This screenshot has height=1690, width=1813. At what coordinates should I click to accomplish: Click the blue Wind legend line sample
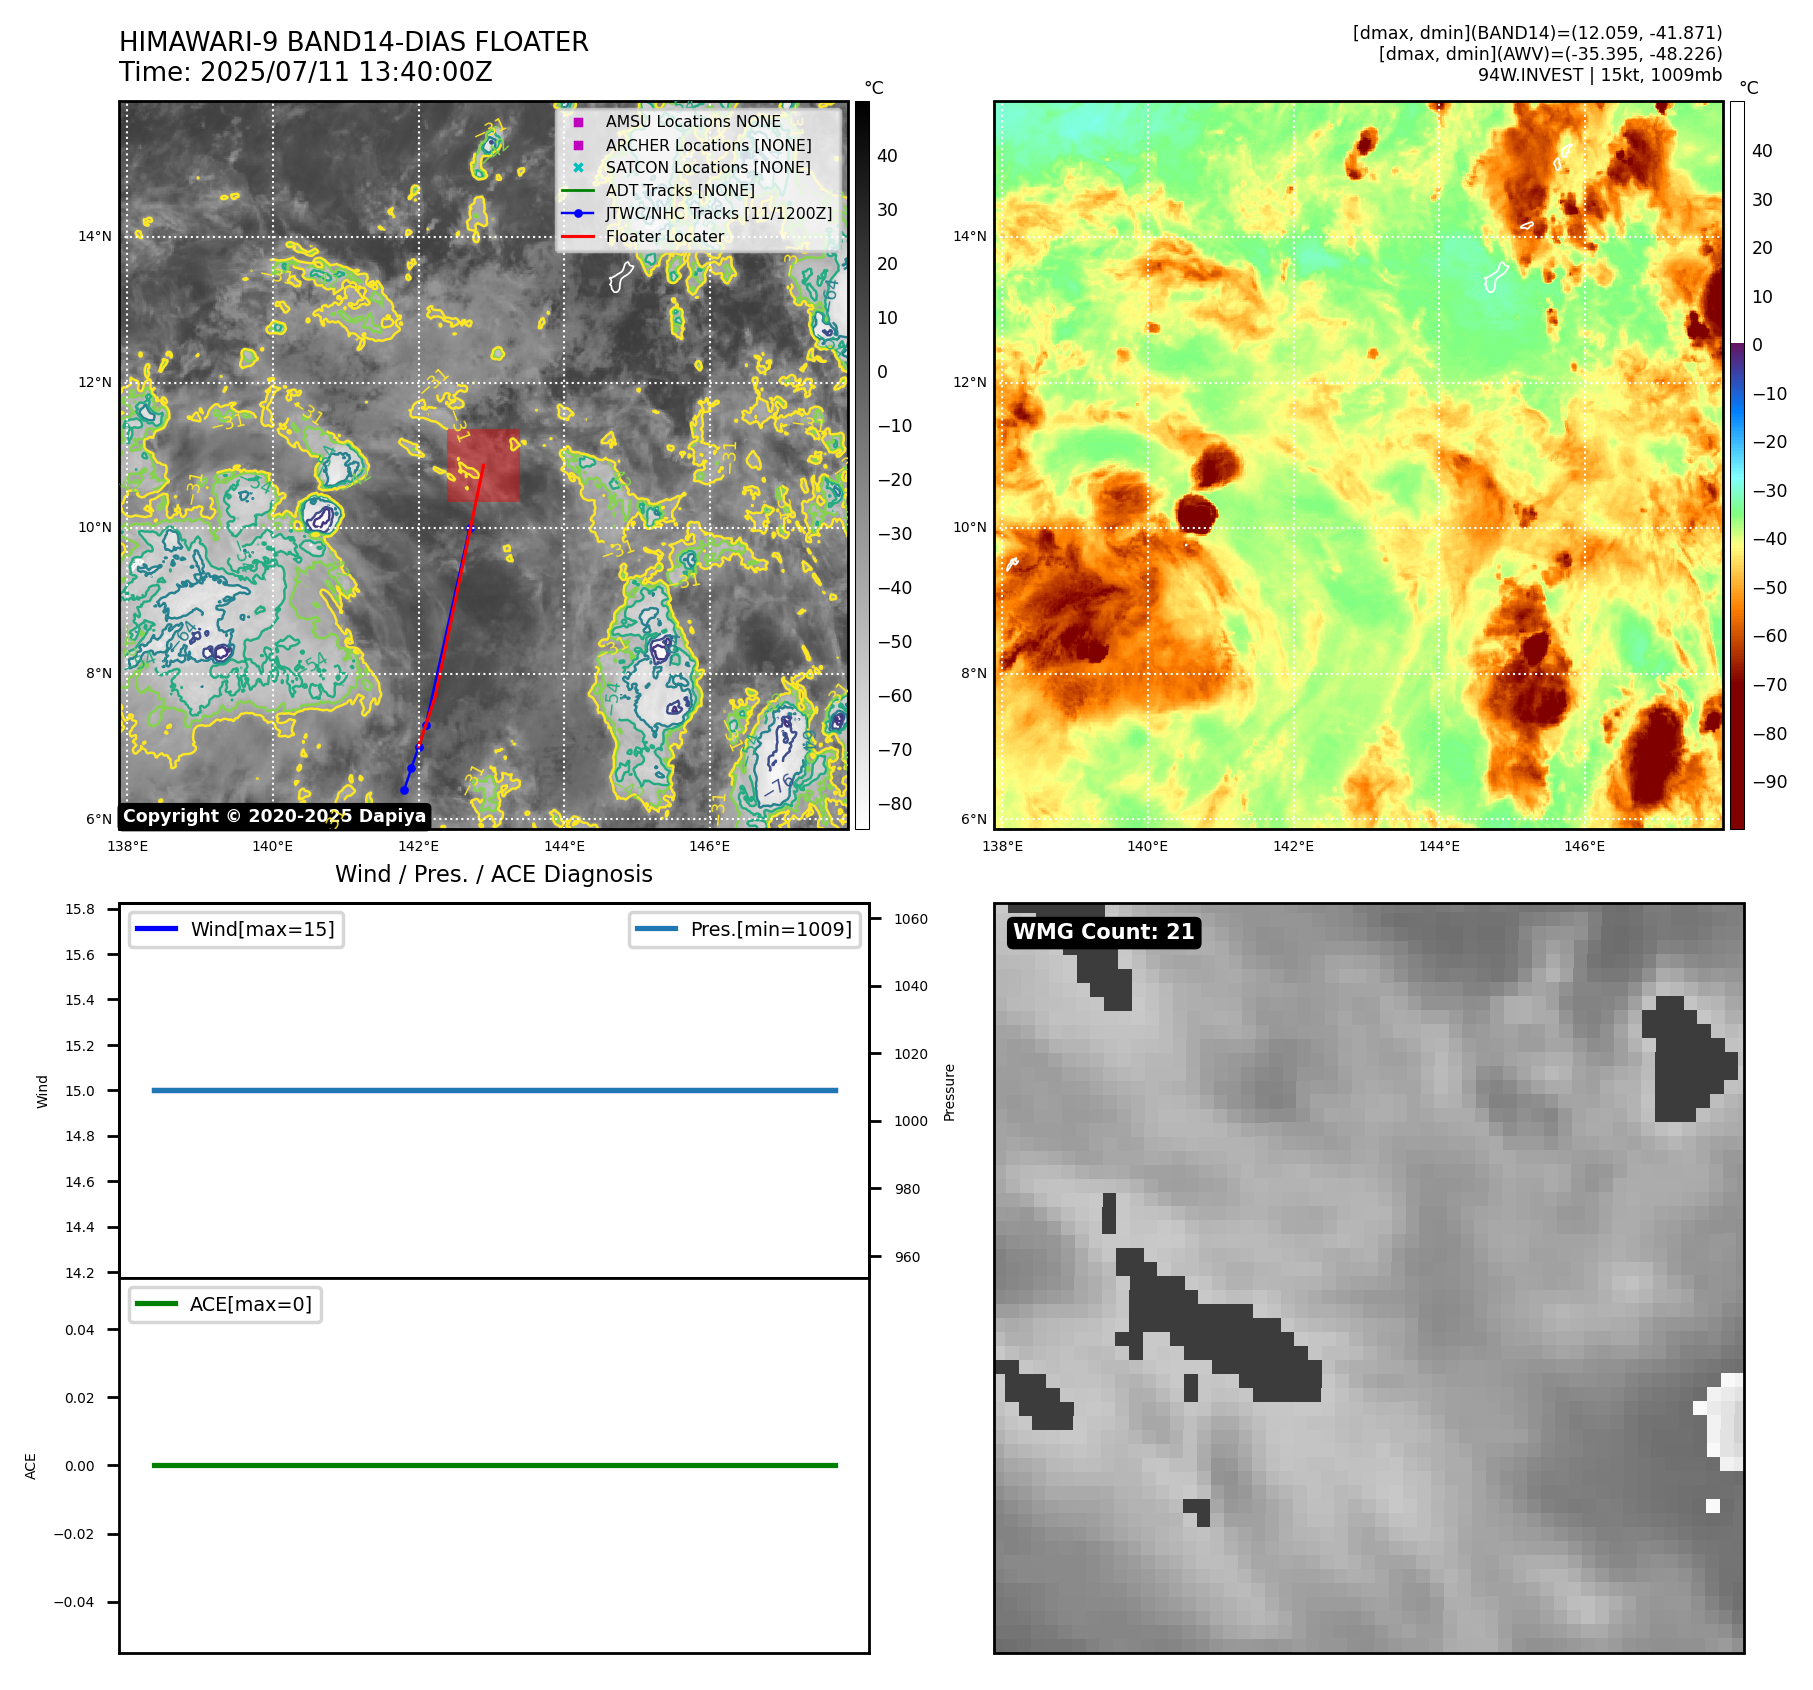[156, 930]
